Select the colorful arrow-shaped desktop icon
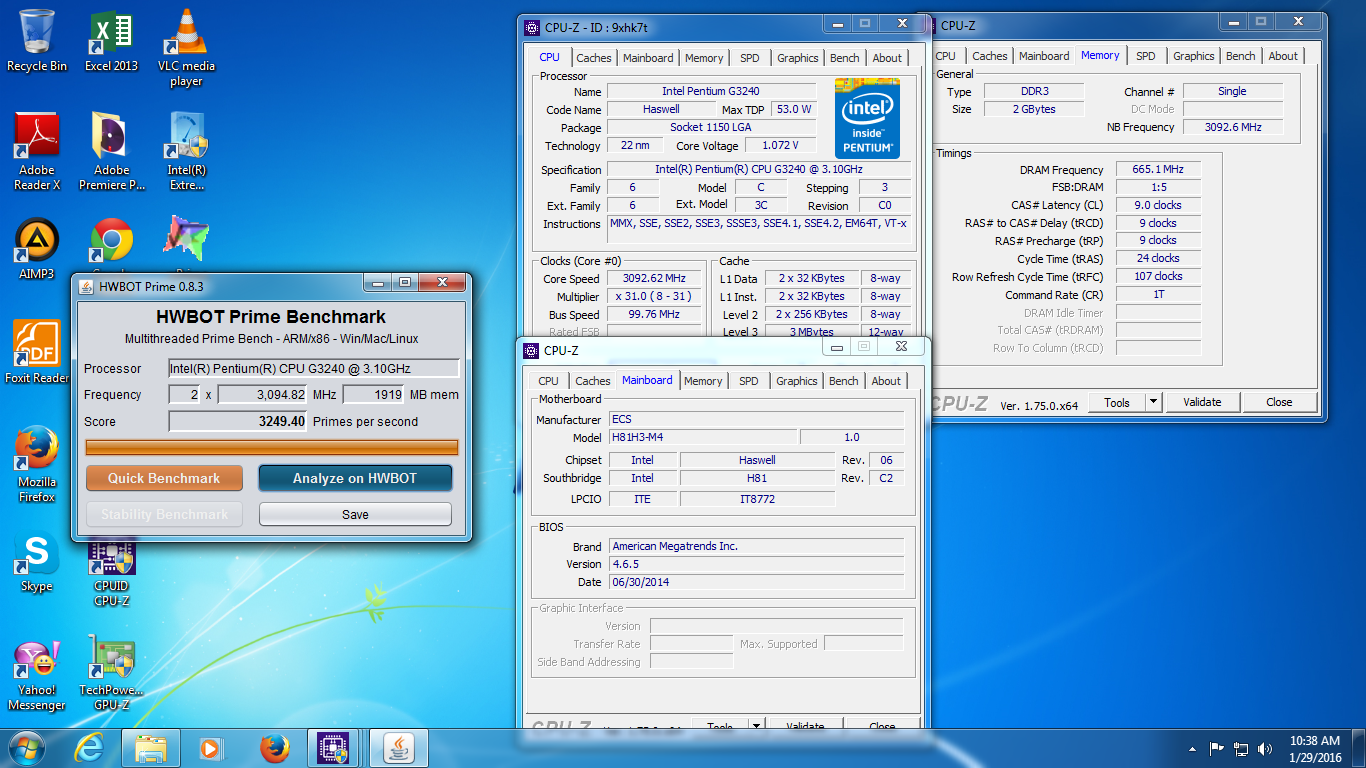 click(185, 241)
